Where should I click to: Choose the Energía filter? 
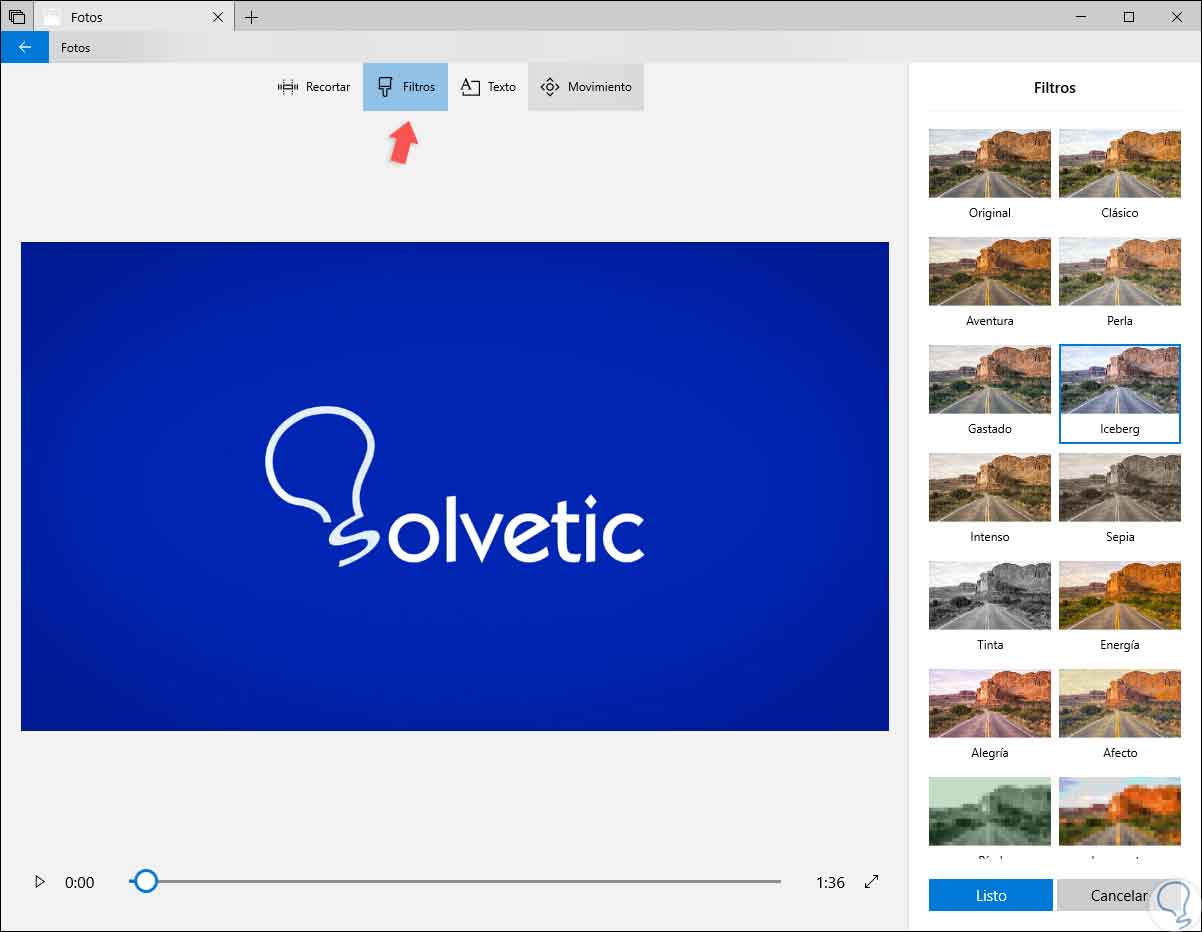click(1119, 596)
